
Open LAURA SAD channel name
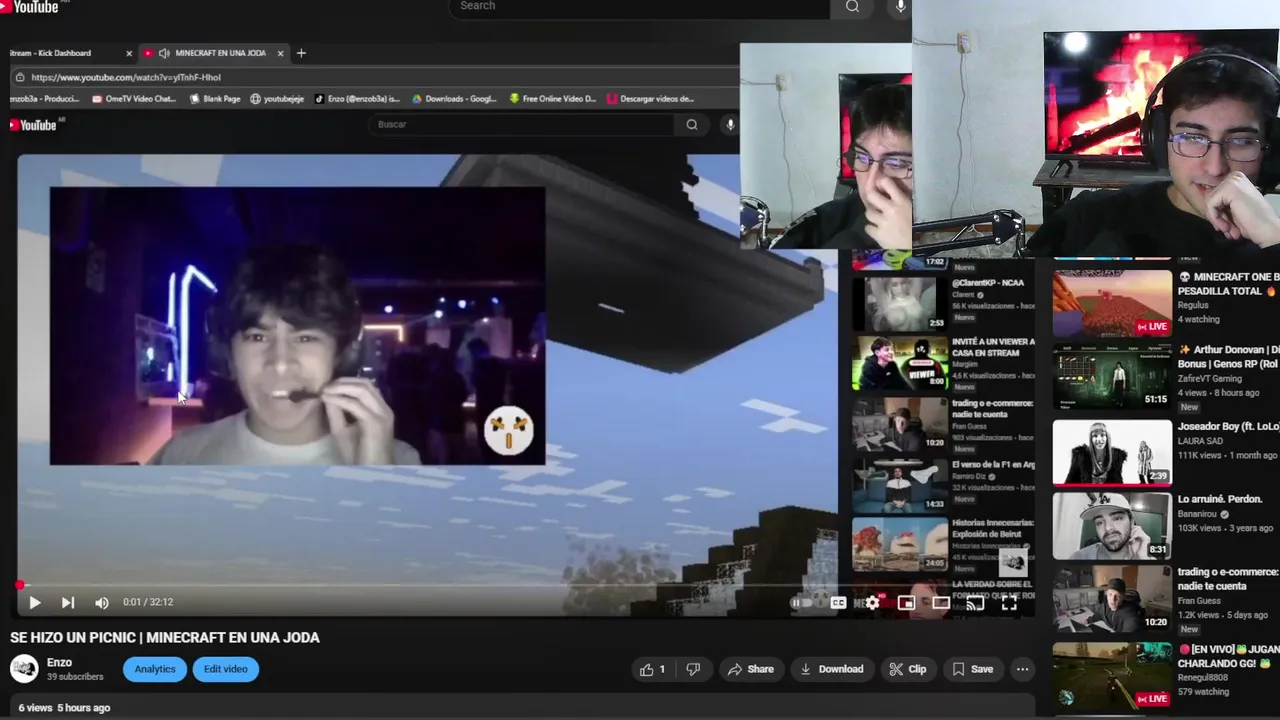click(x=1200, y=440)
